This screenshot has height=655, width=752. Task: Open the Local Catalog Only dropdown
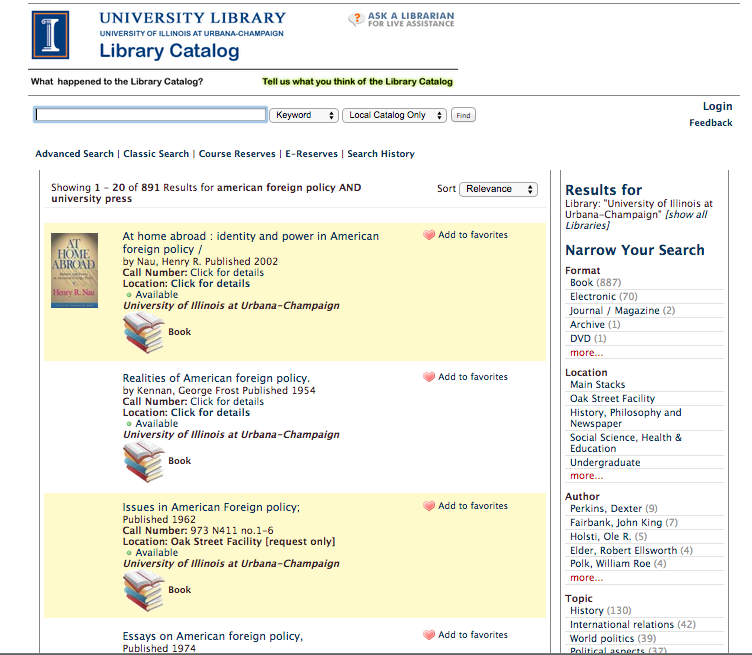[x=394, y=115]
